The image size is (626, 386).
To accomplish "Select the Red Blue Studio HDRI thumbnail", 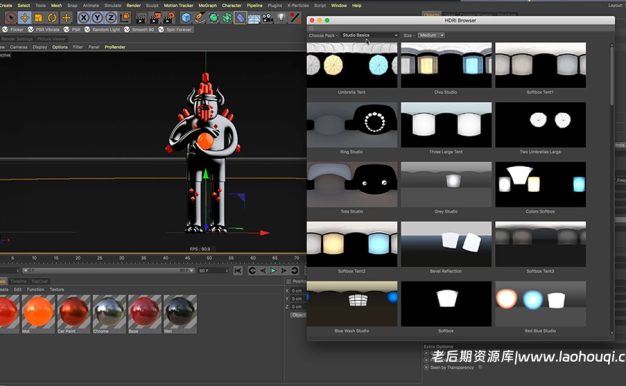I will [x=540, y=304].
